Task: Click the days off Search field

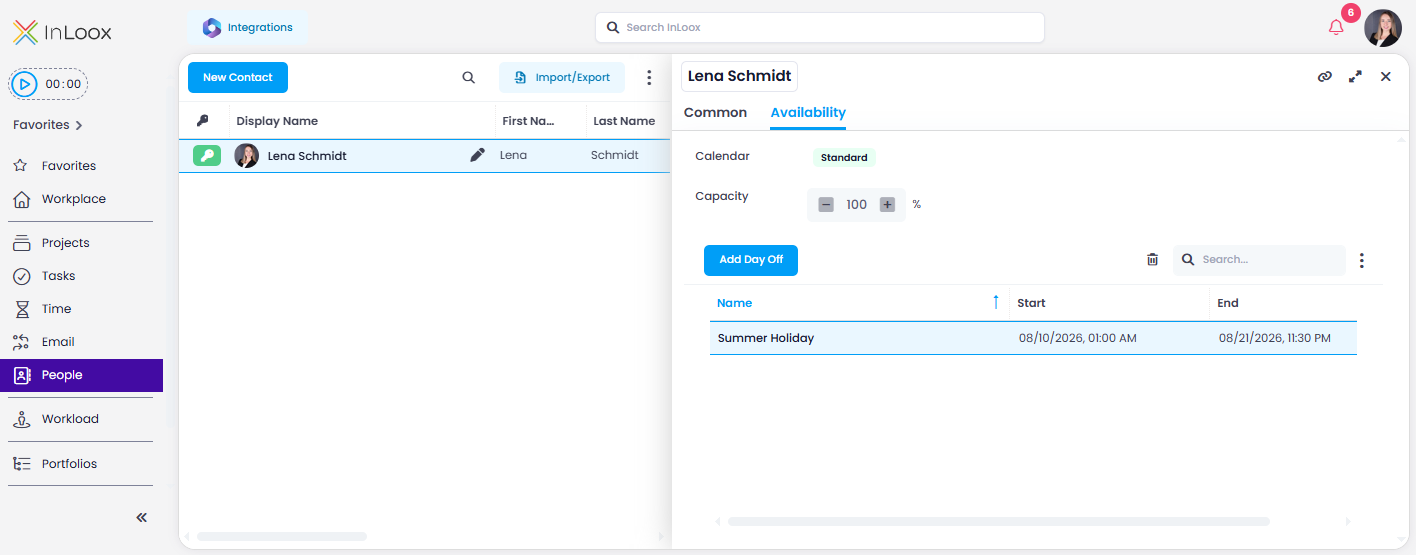Action: point(1260,260)
